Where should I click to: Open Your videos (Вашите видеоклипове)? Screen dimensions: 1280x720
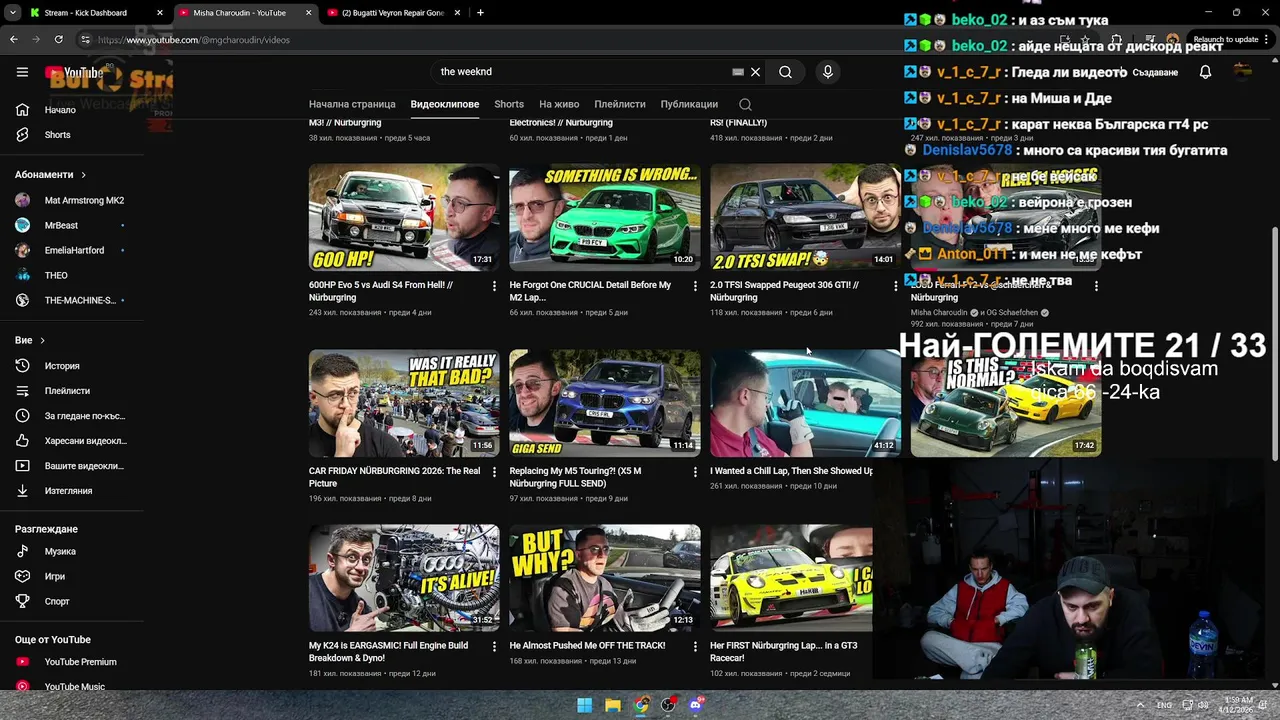(84, 466)
